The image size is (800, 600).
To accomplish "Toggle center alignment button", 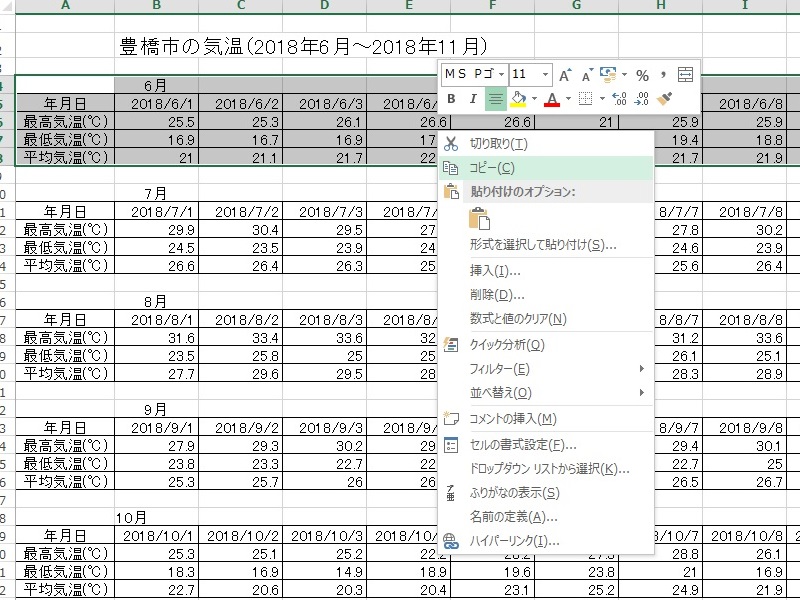I will tap(495, 99).
